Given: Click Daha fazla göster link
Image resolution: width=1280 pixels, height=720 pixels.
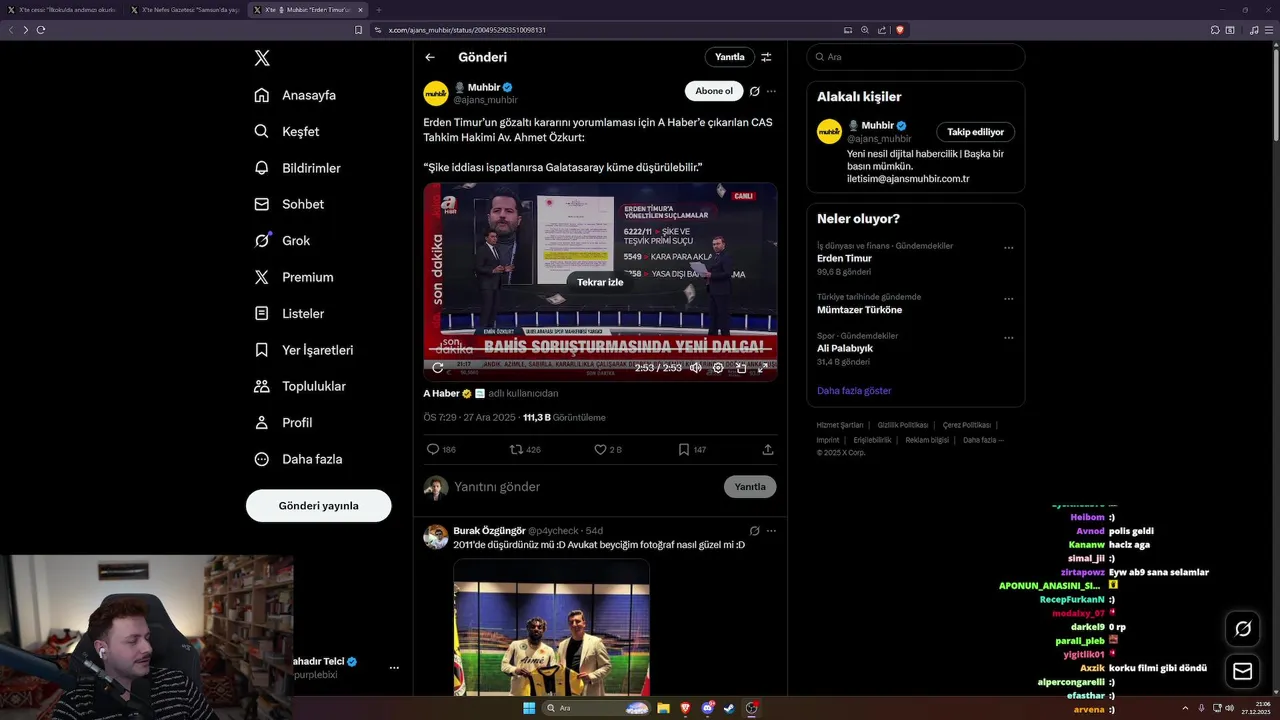Looking at the screenshot, I should (x=854, y=391).
